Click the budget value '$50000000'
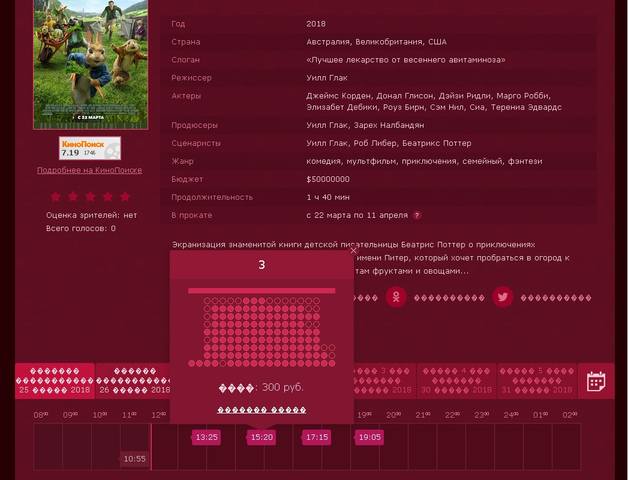628x480 pixels. point(328,179)
